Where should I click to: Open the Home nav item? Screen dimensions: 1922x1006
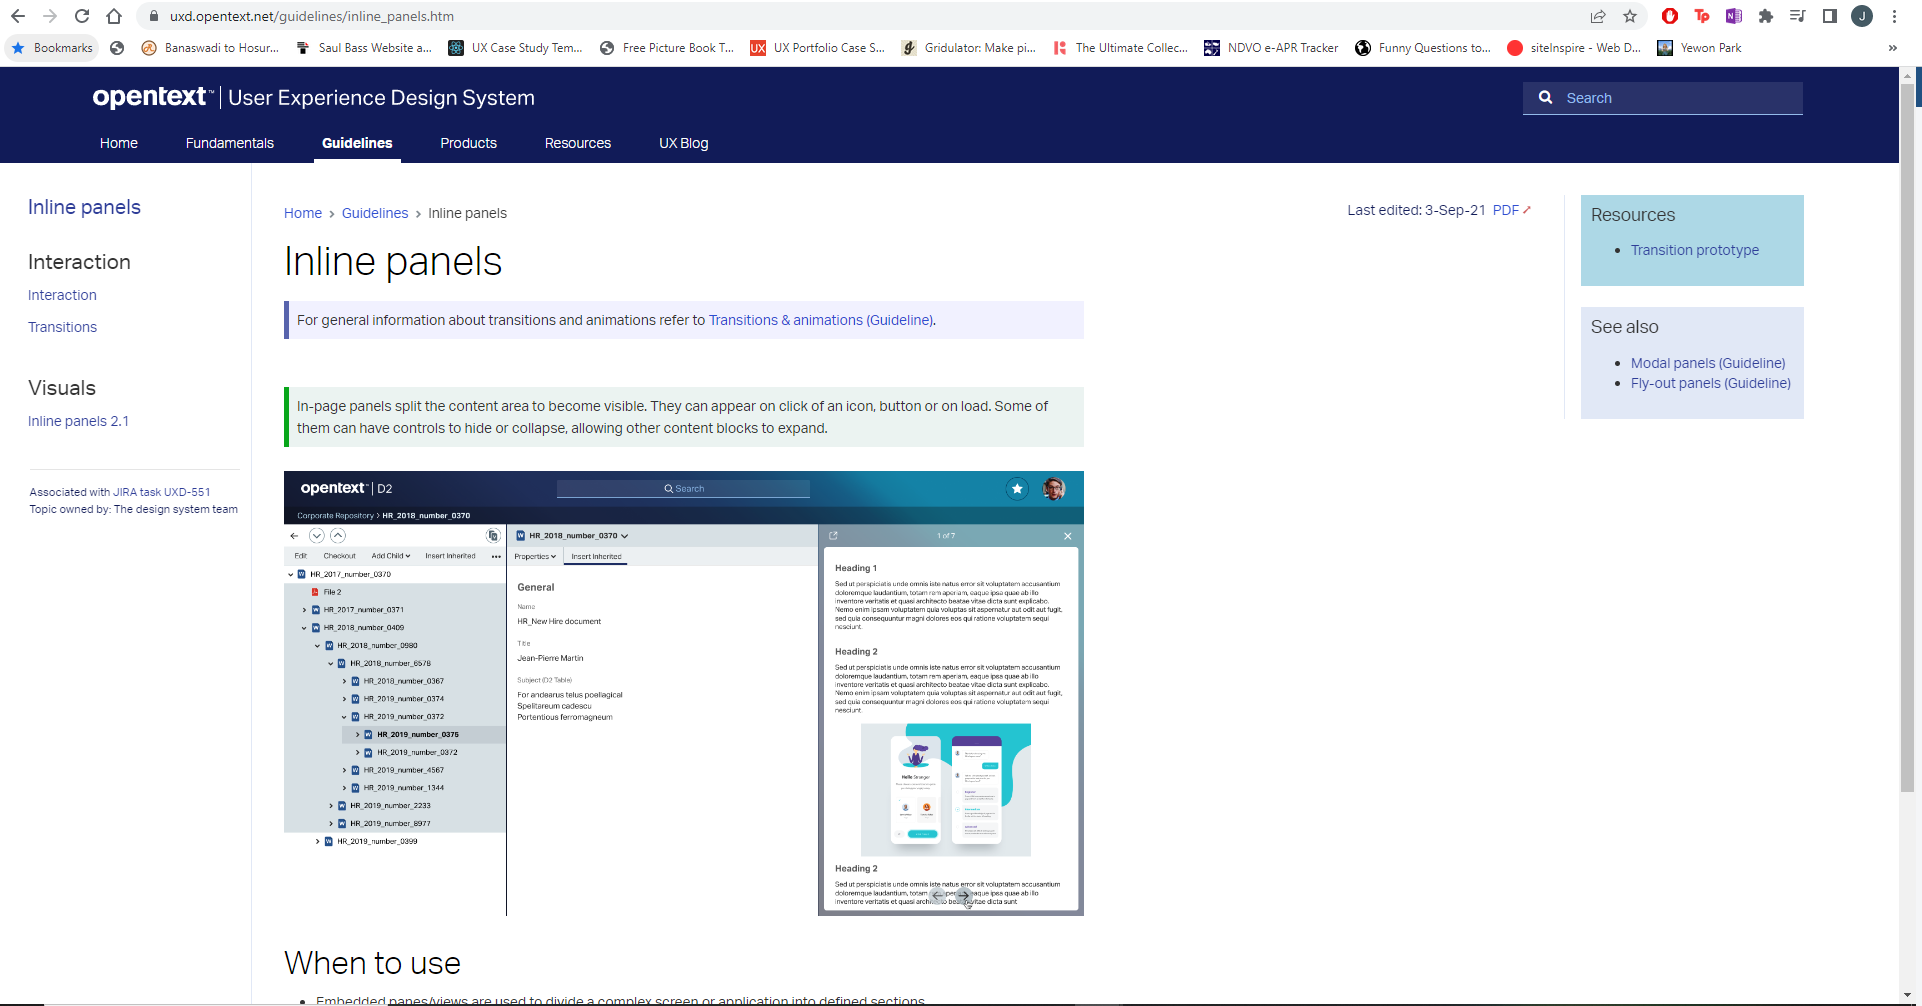click(x=119, y=143)
